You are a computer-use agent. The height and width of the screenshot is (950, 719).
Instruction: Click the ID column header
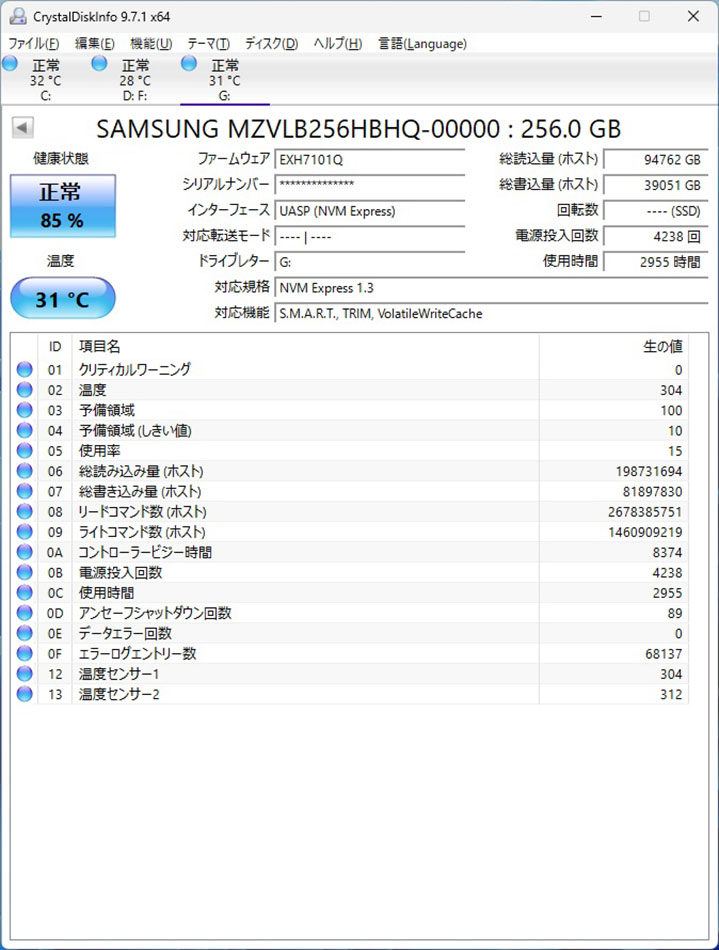(55, 347)
